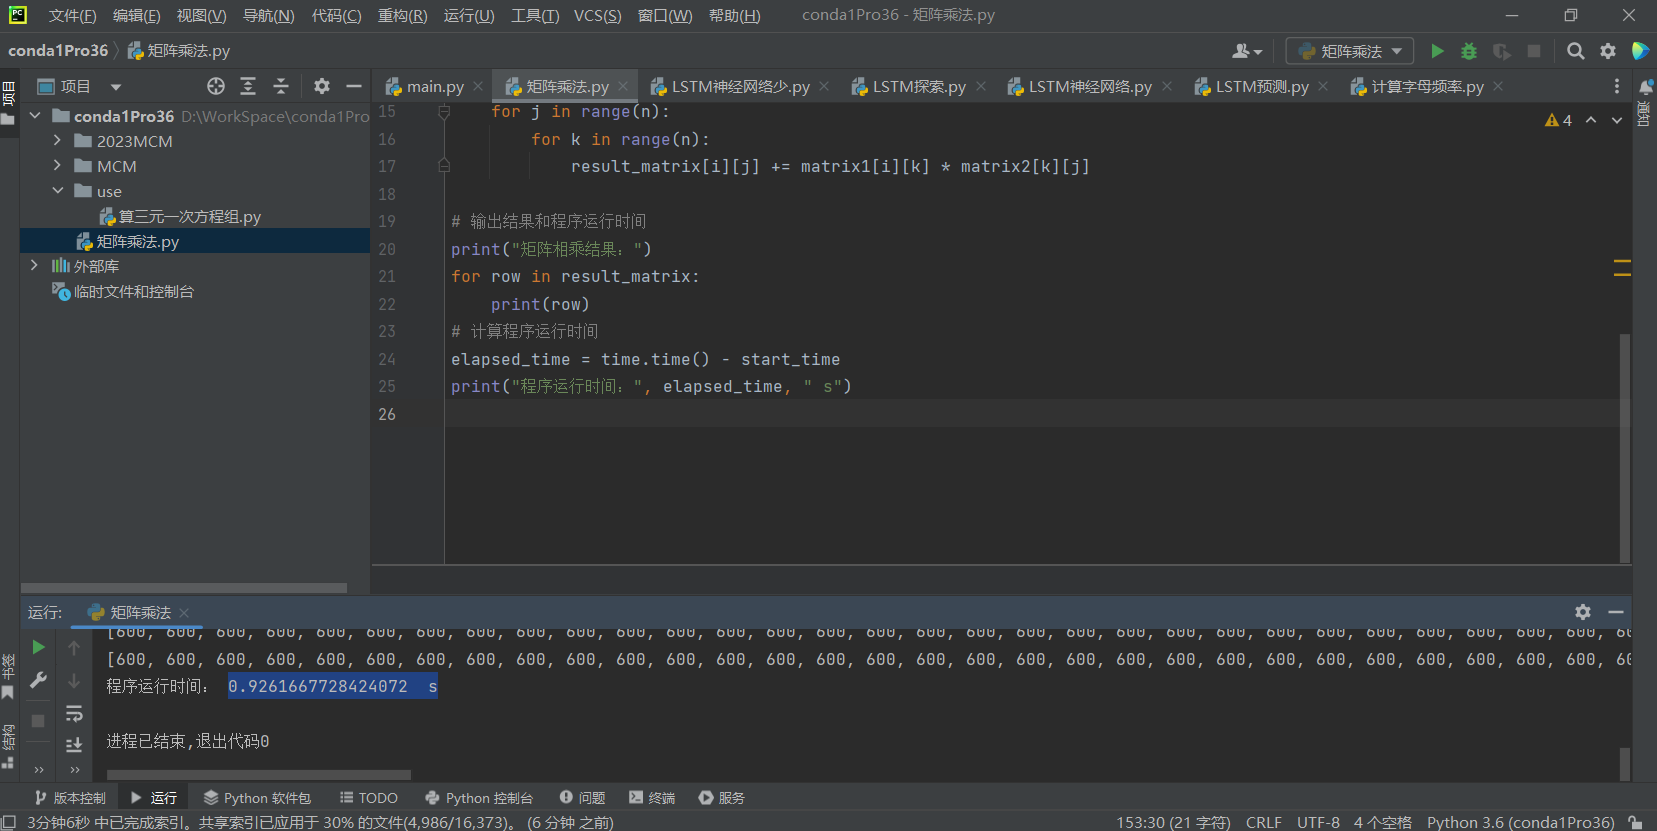Expand the MCM folder
This screenshot has width=1657, height=831.
click(x=57, y=166)
